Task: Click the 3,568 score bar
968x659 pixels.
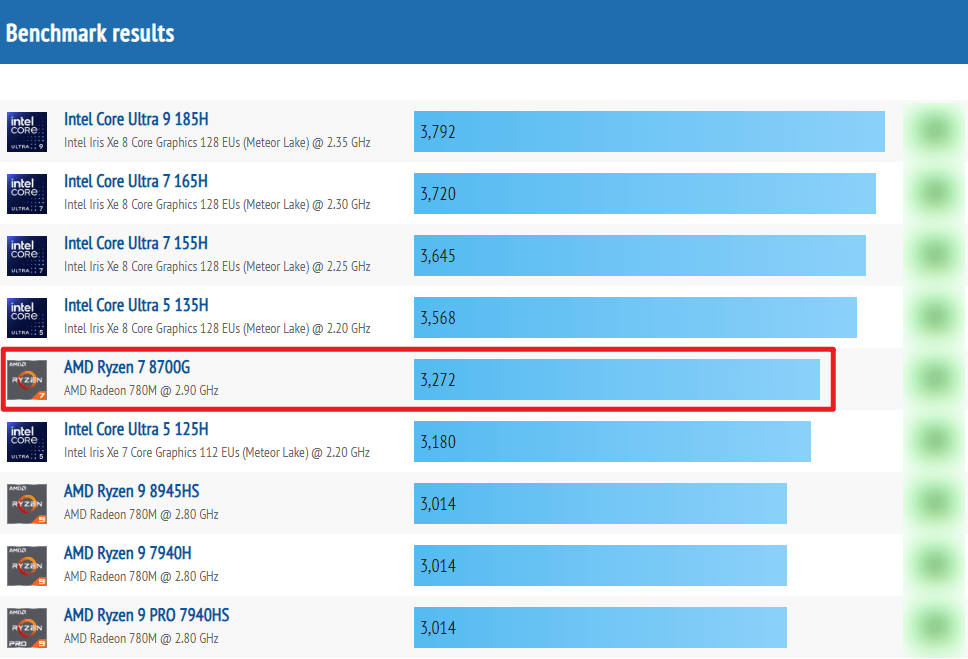Action: pos(635,317)
